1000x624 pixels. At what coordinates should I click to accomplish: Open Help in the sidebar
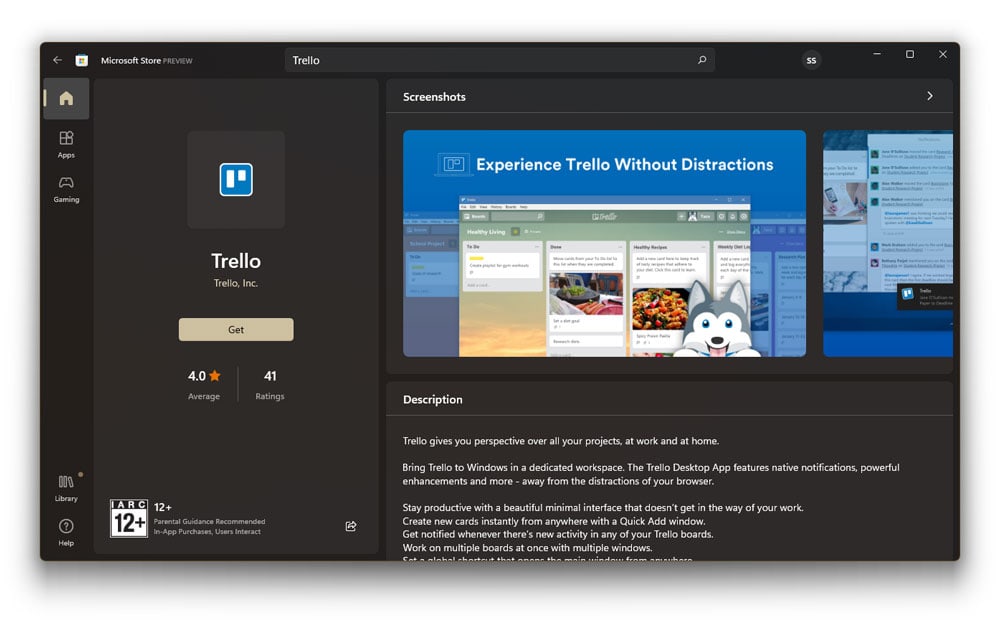(66, 532)
